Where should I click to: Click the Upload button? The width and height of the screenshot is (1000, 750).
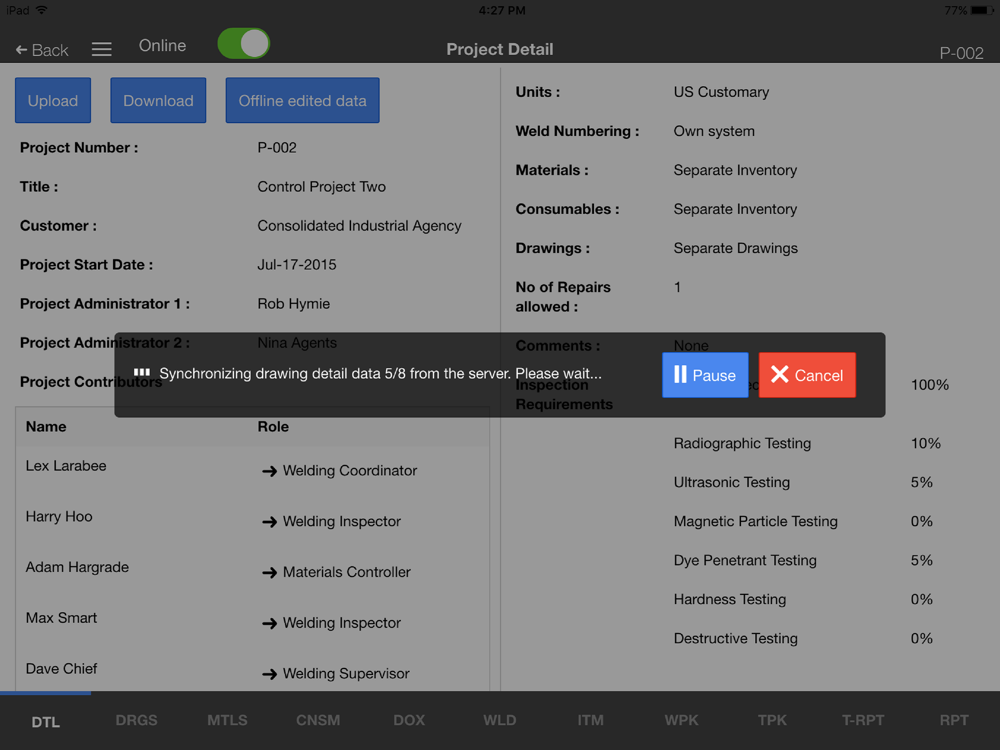[x=53, y=100]
